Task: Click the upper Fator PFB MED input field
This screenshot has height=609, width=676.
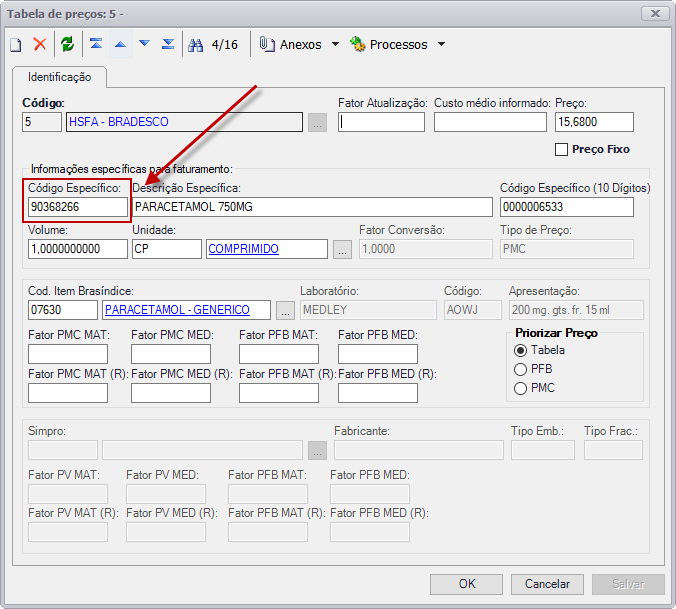Action: (x=378, y=354)
